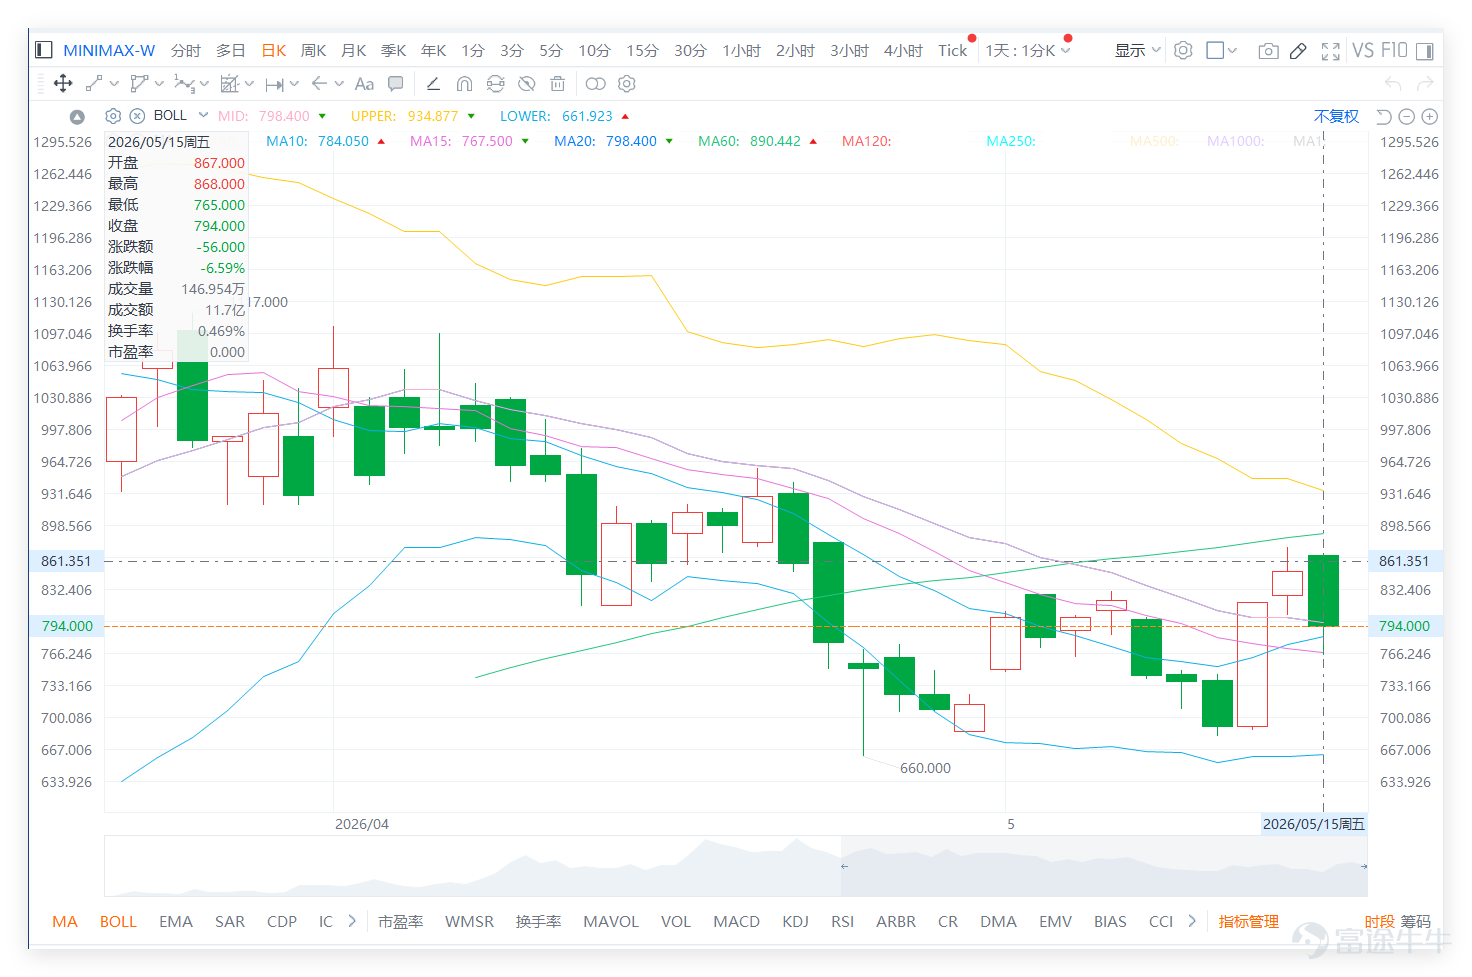The width and height of the screenshot is (1472, 977).
Task: Delete drawings with the trash icon
Action: 558,84
